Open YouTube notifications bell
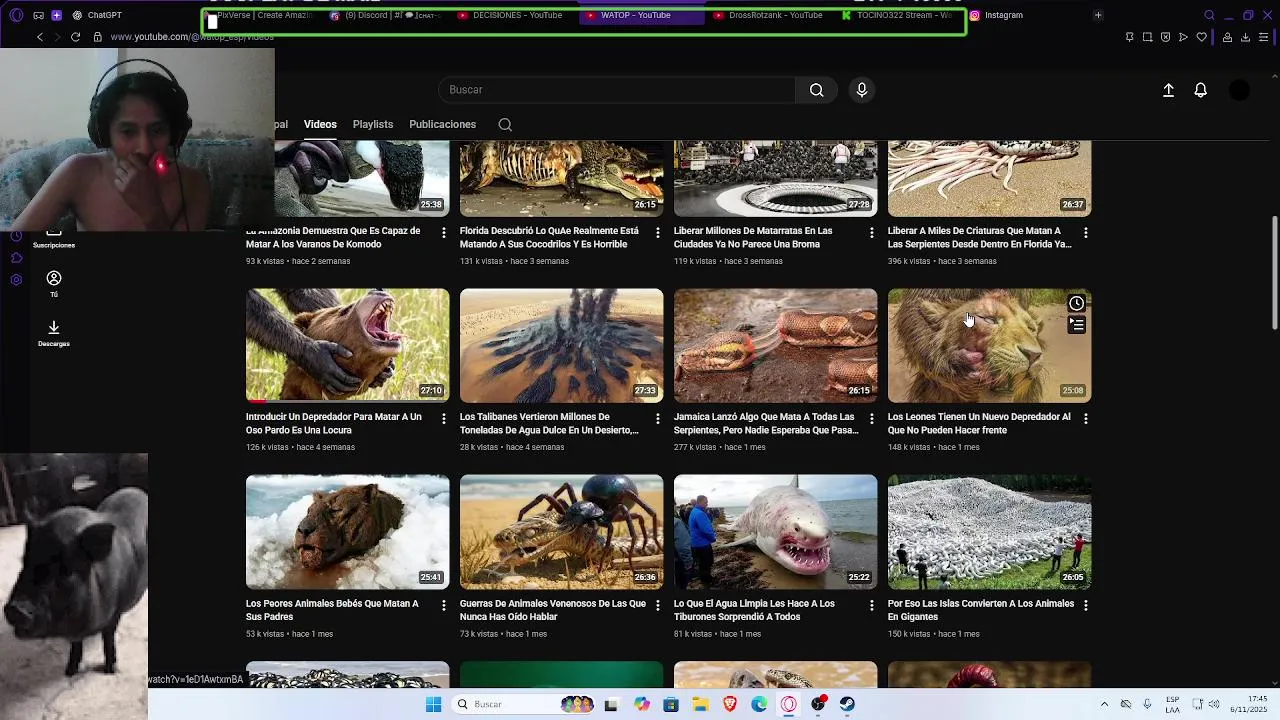The width and height of the screenshot is (1280, 720). click(1201, 90)
